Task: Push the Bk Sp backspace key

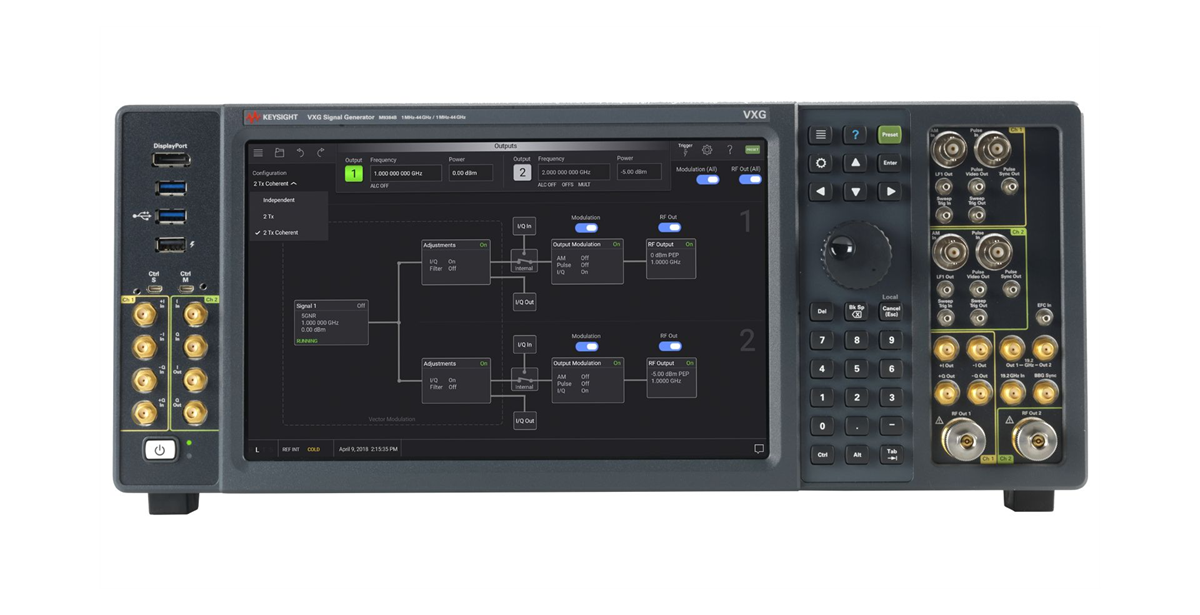Action: pyautogui.click(x=856, y=312)
